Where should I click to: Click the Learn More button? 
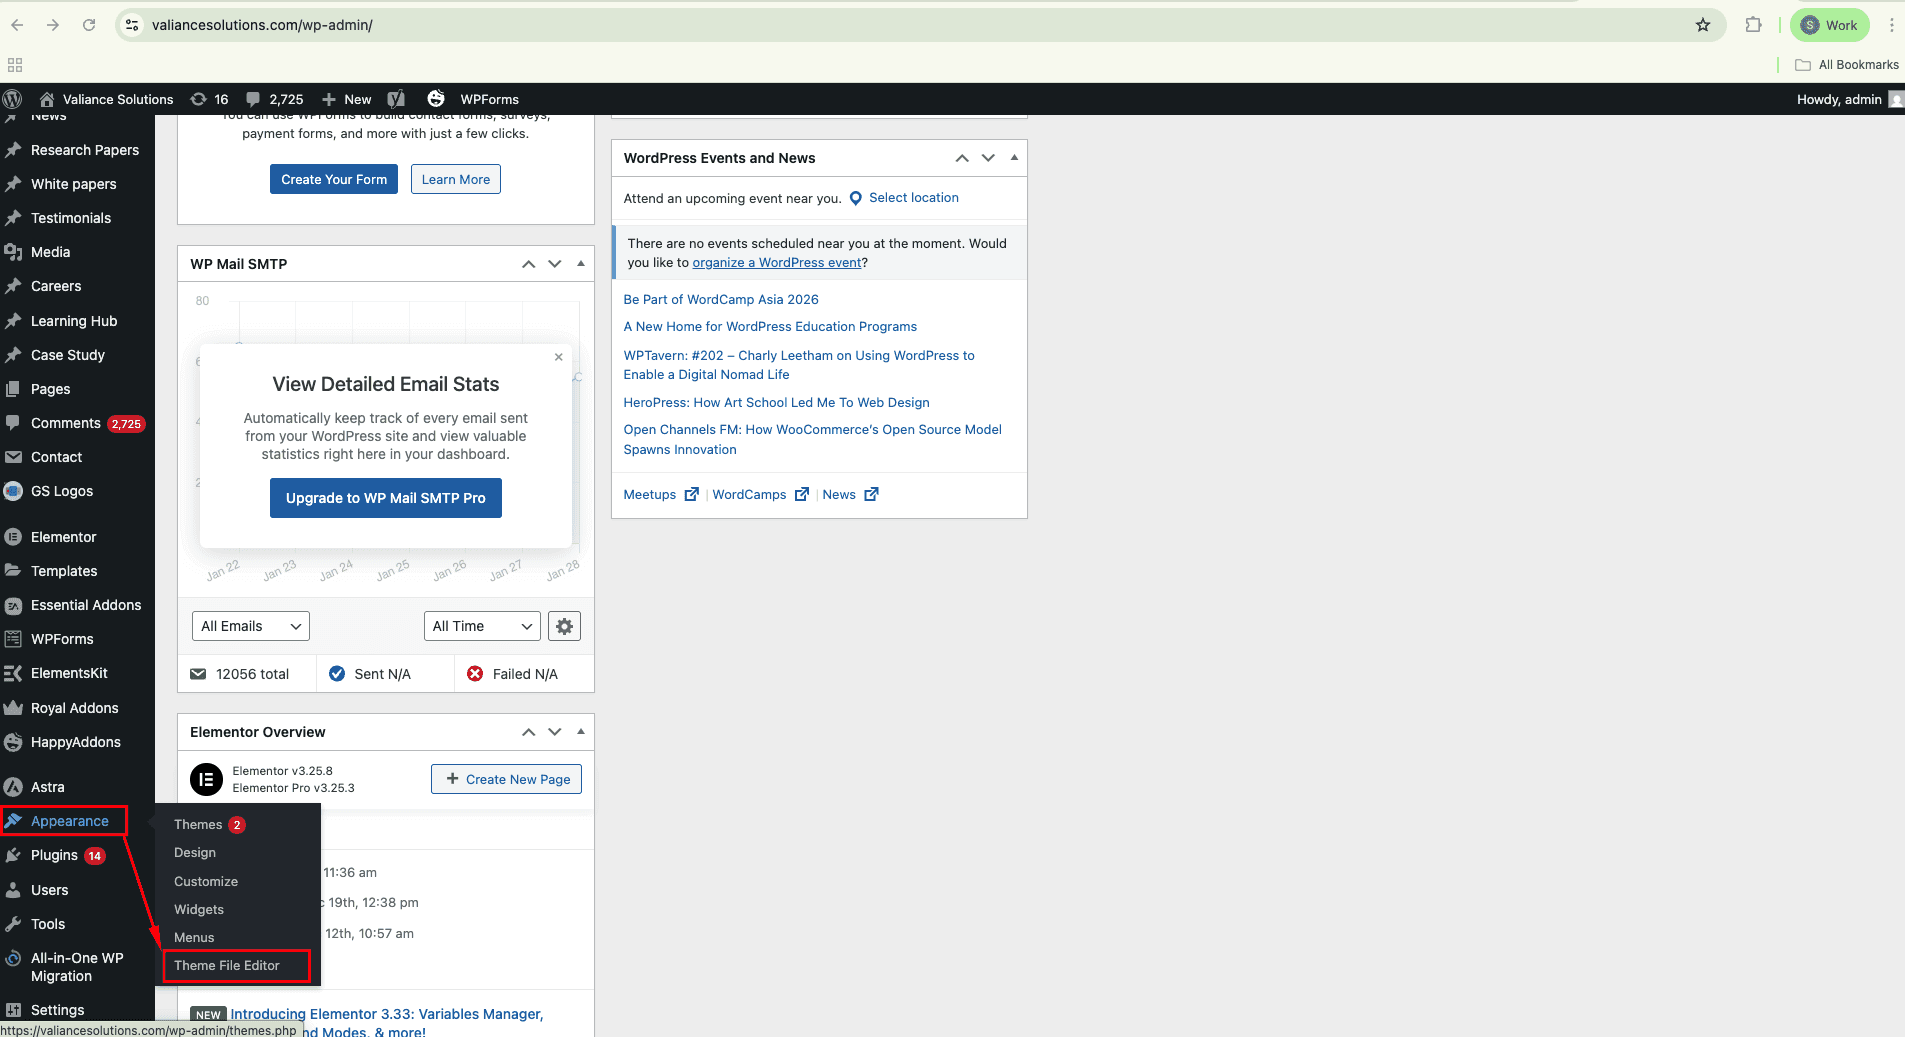456,179
